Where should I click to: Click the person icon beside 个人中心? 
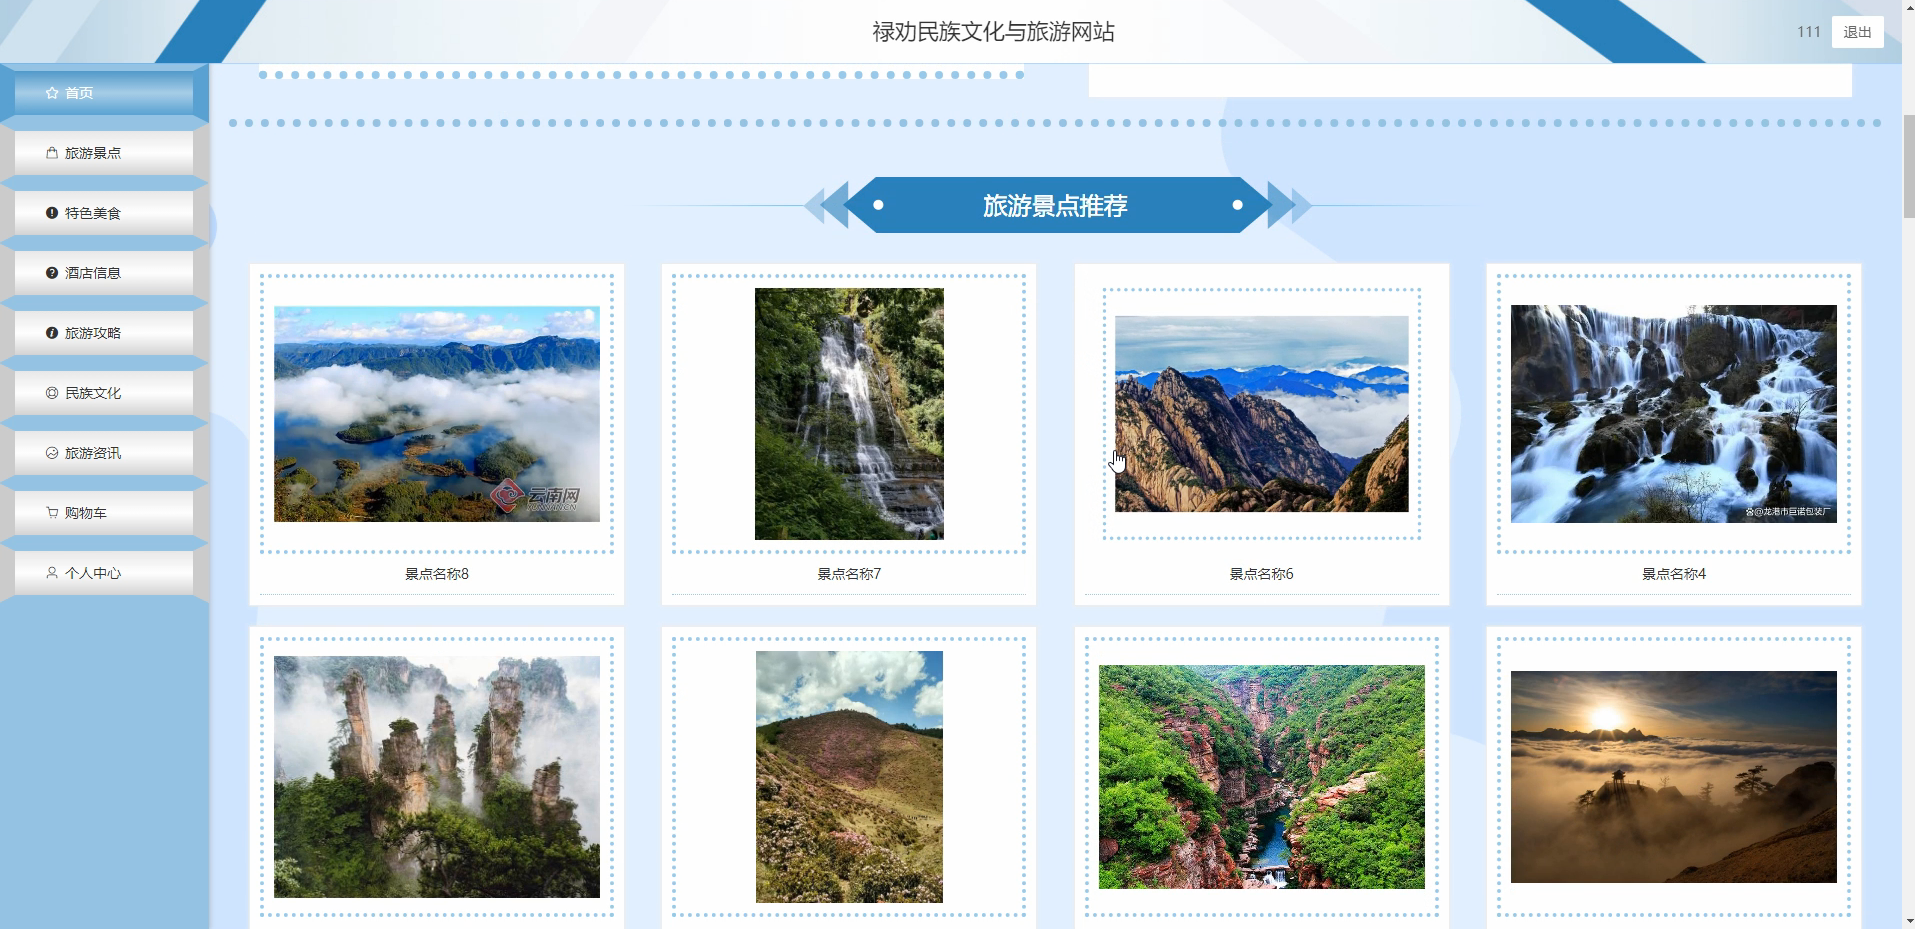click(x=52, y=573)
